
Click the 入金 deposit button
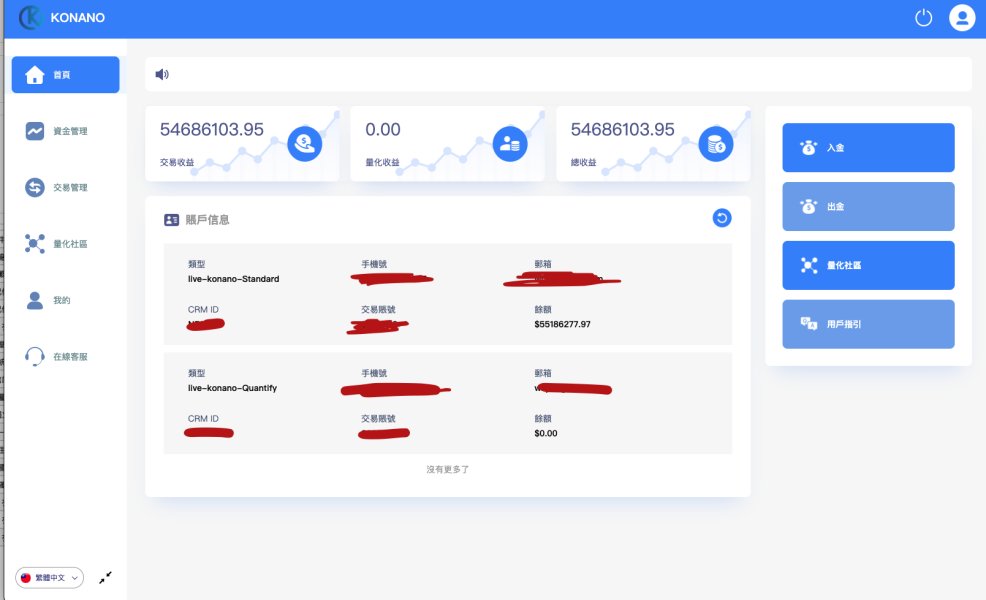point(868,147)
